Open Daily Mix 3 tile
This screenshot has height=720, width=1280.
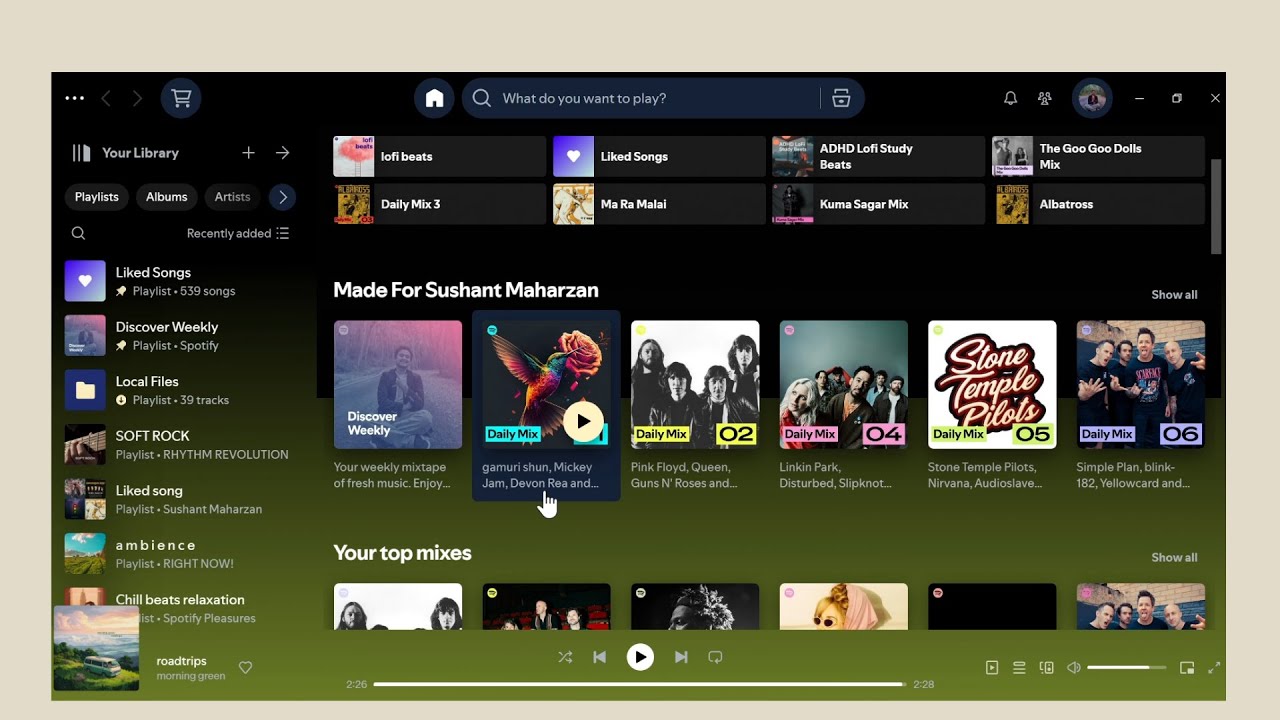tap(440, 204)
